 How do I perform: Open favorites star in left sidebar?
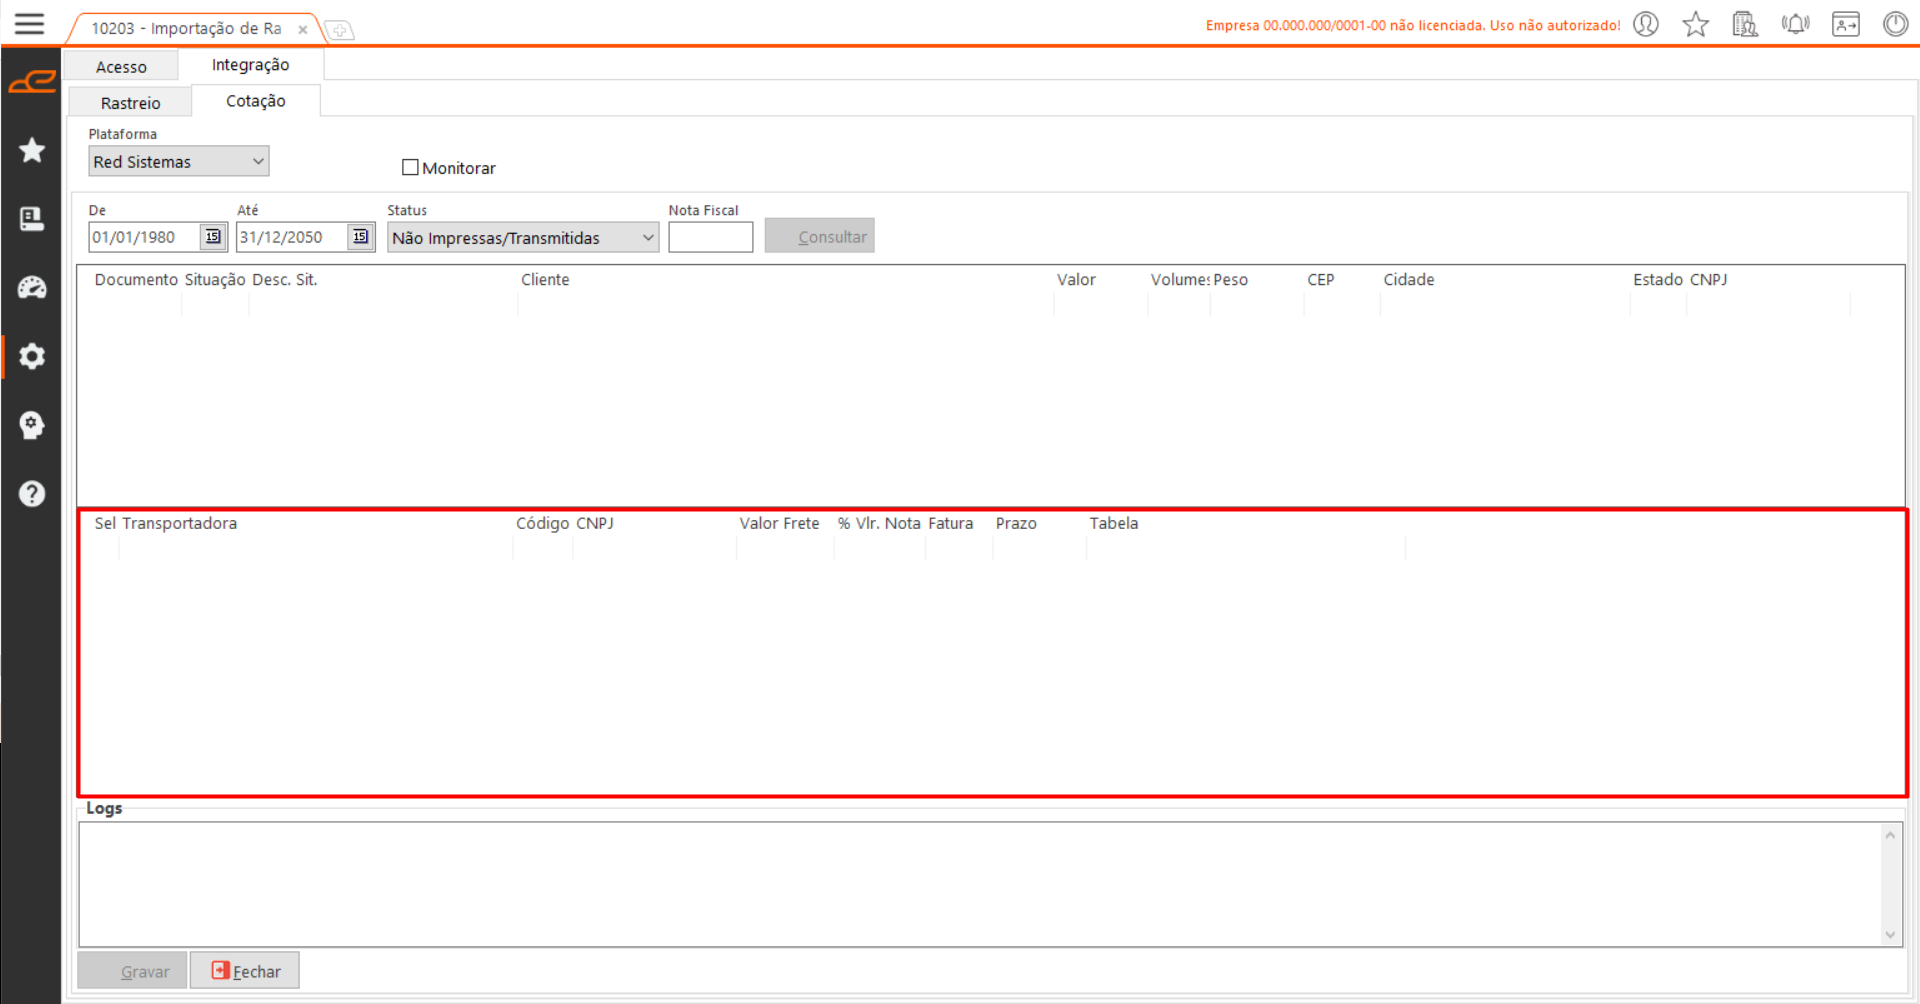click(x=32, y=151)
